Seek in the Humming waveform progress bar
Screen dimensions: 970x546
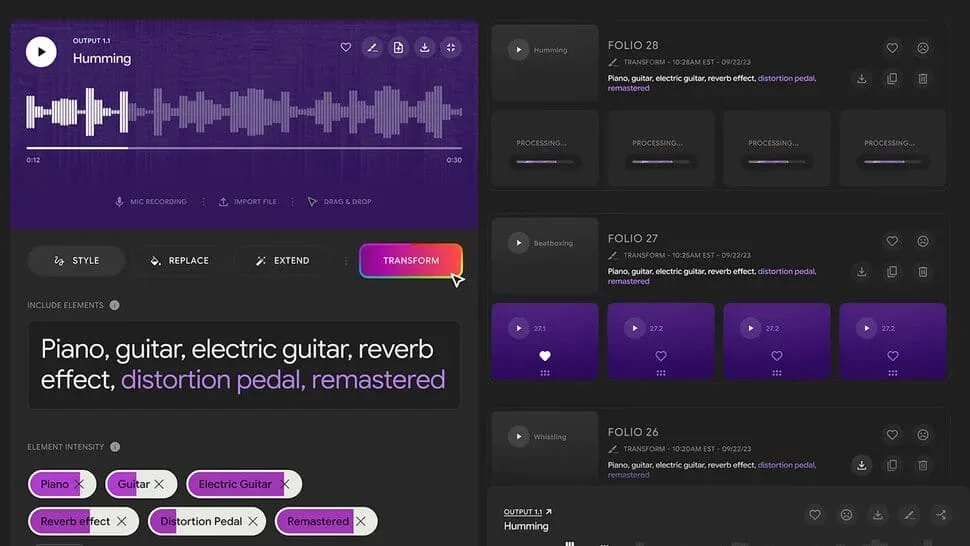pyautogui.click(x=244, y=148)
